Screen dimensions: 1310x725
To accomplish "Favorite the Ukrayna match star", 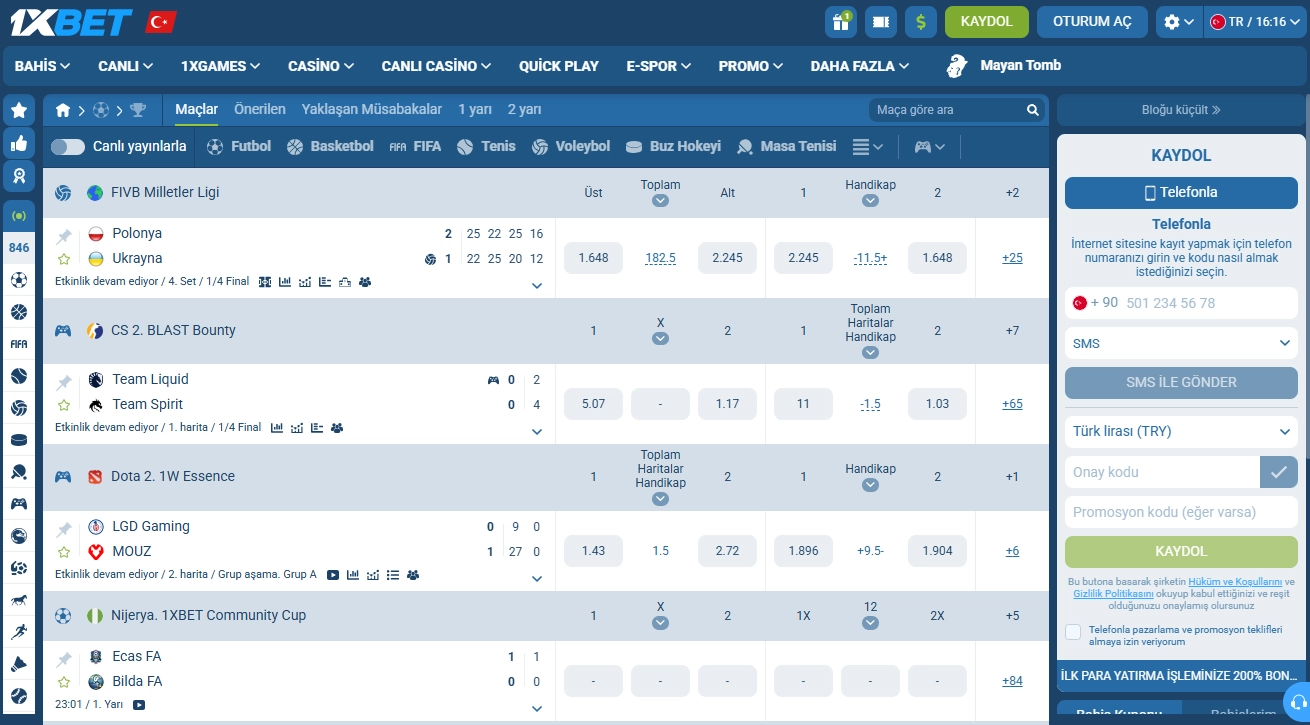I will click(x=64, y=259).
